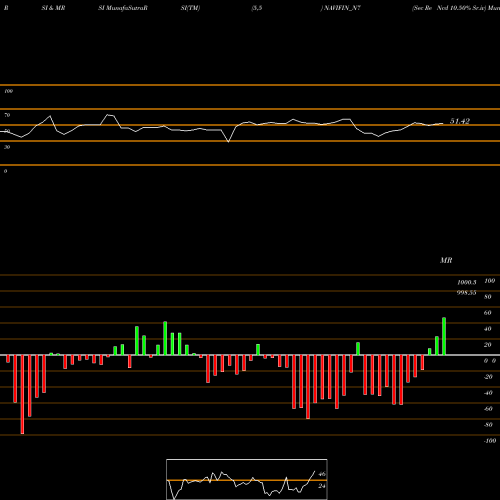This screenshot has width=500, height=500.
Task: Click the 24 value in mini chart
Action: 322,486
